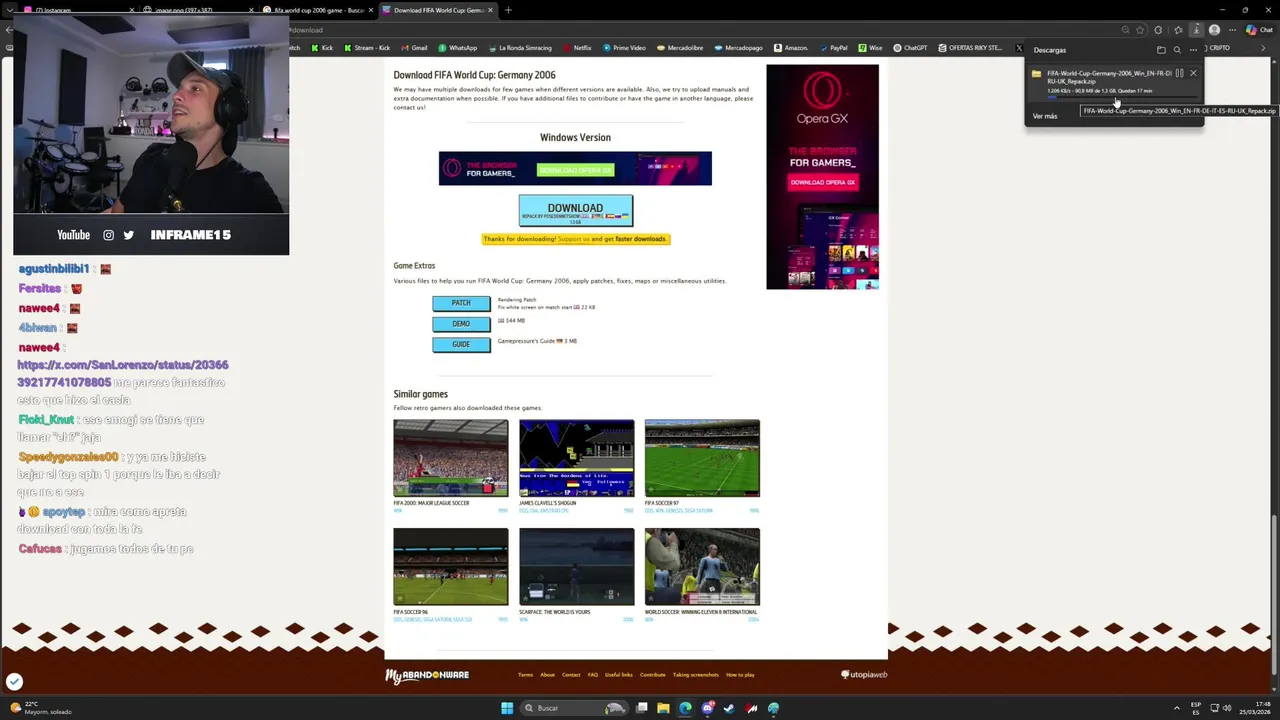Viewport: 1280px width, 720px height.
Task: Open the browser profile avatar
Action: [1214, 30]
